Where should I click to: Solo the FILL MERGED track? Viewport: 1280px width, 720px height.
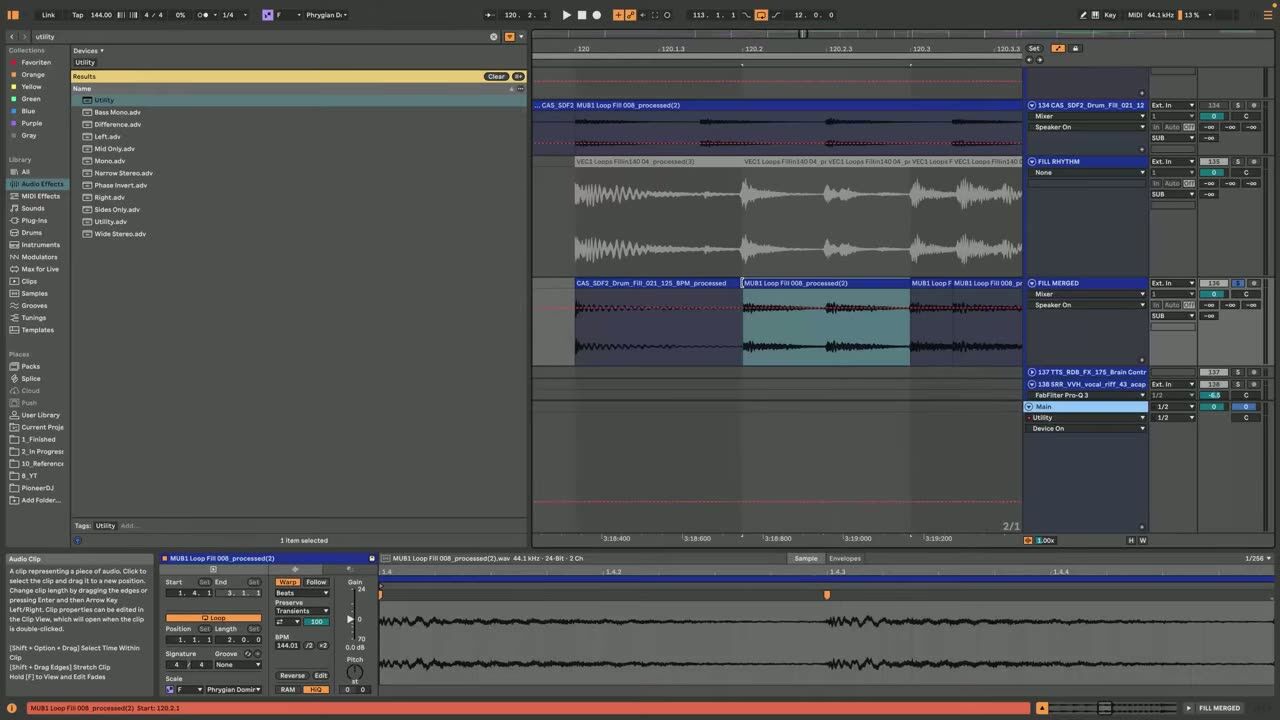pyautogui.click(x=1237, y=283)
